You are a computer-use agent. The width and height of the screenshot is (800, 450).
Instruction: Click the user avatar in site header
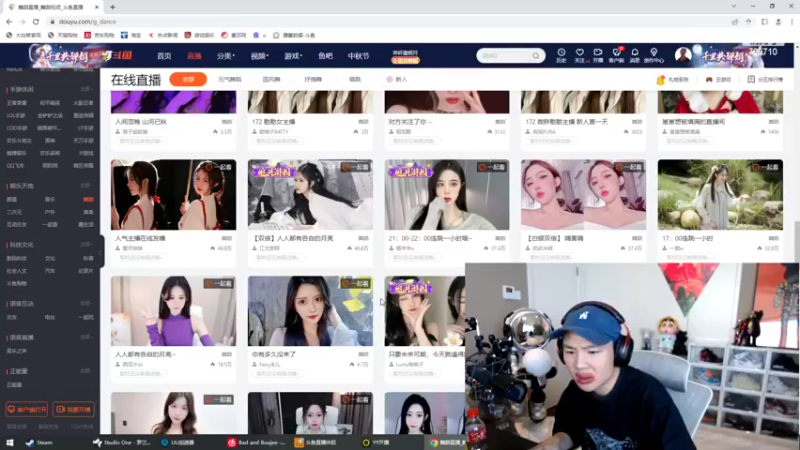(x=683, y=55)
